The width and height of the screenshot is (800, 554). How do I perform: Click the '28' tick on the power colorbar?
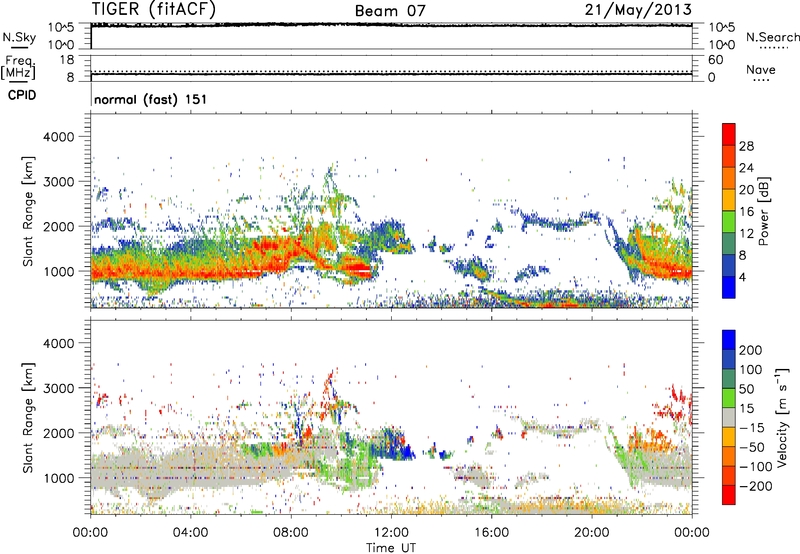pos(746,146)
